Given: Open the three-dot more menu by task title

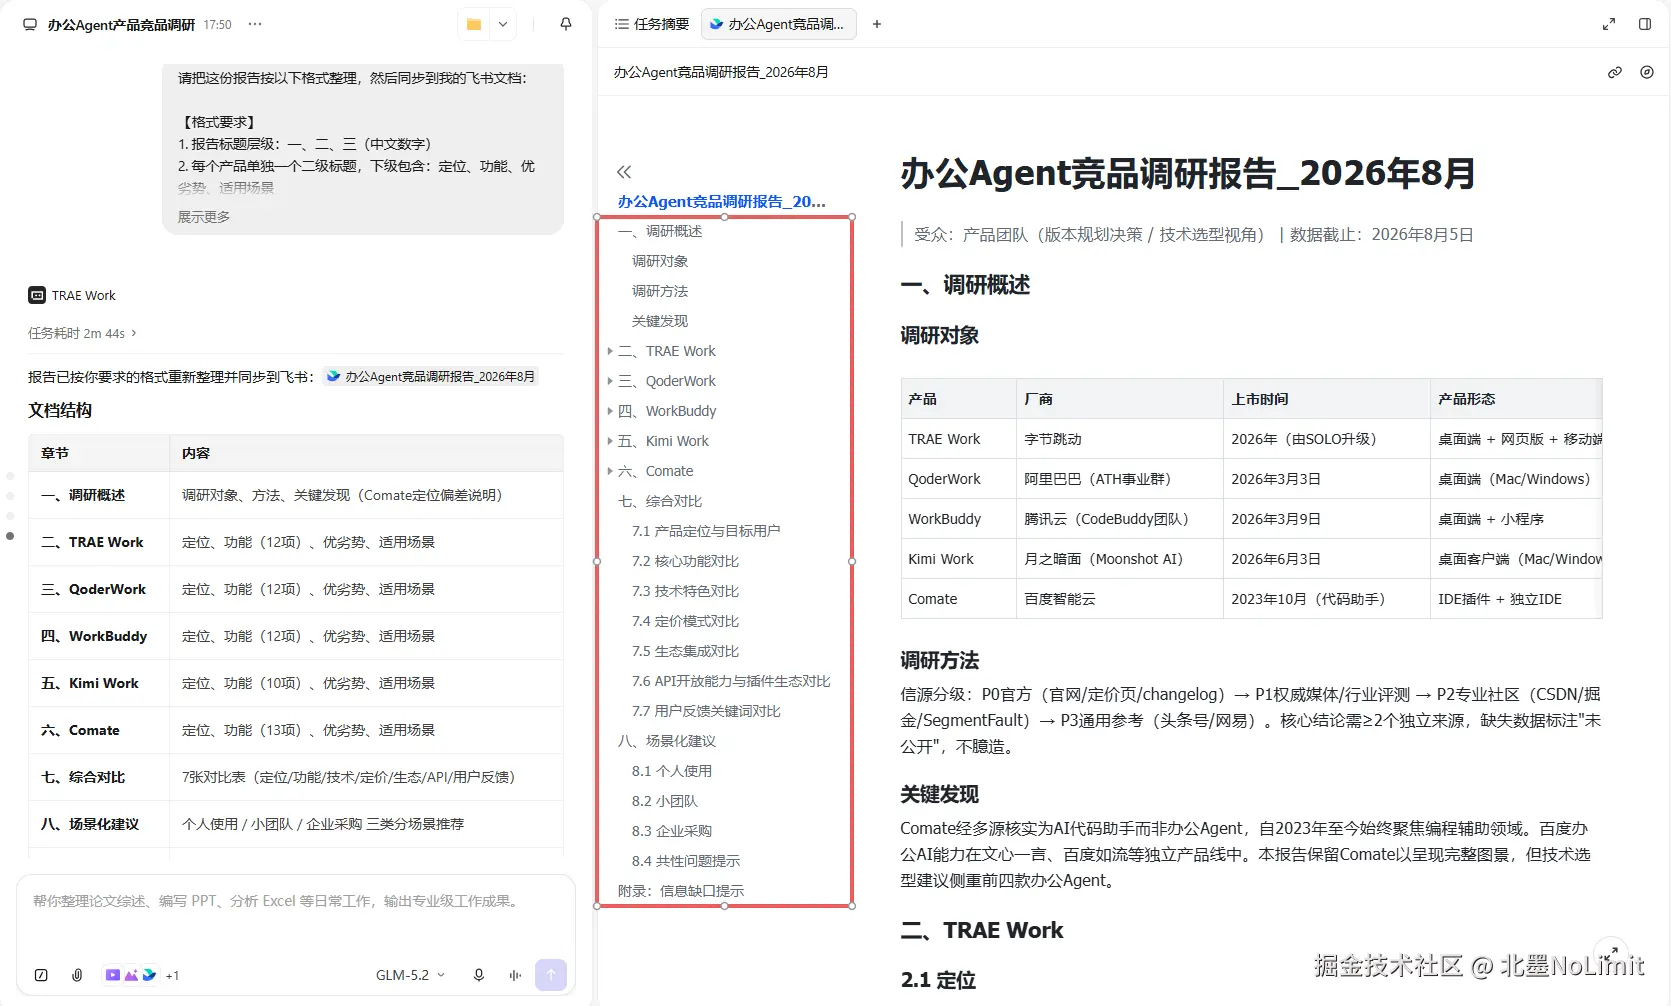Looking at the screenshot, I should 255,24.
